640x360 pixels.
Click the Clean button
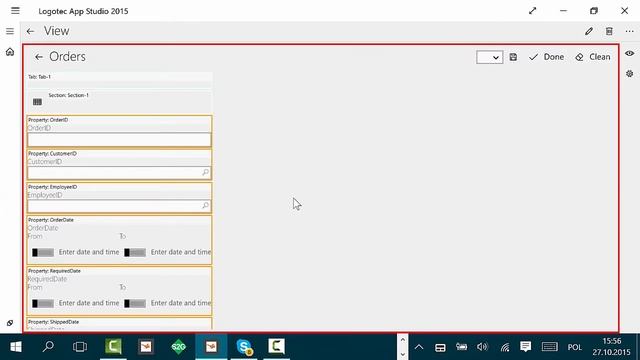click(x=593, y=57)
